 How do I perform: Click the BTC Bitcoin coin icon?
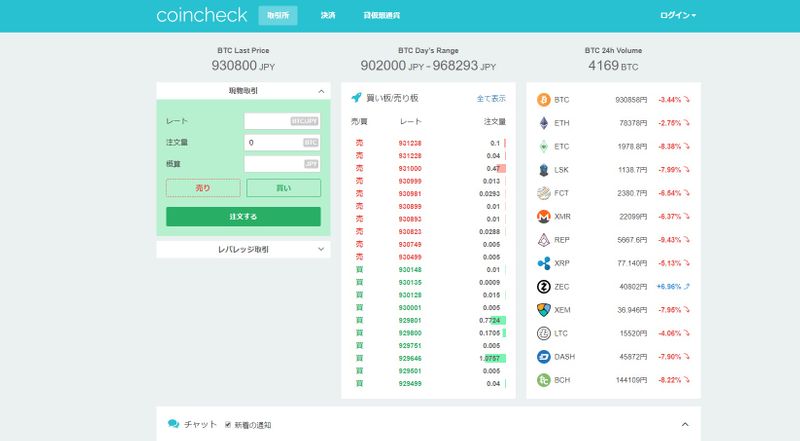point(544,100)
